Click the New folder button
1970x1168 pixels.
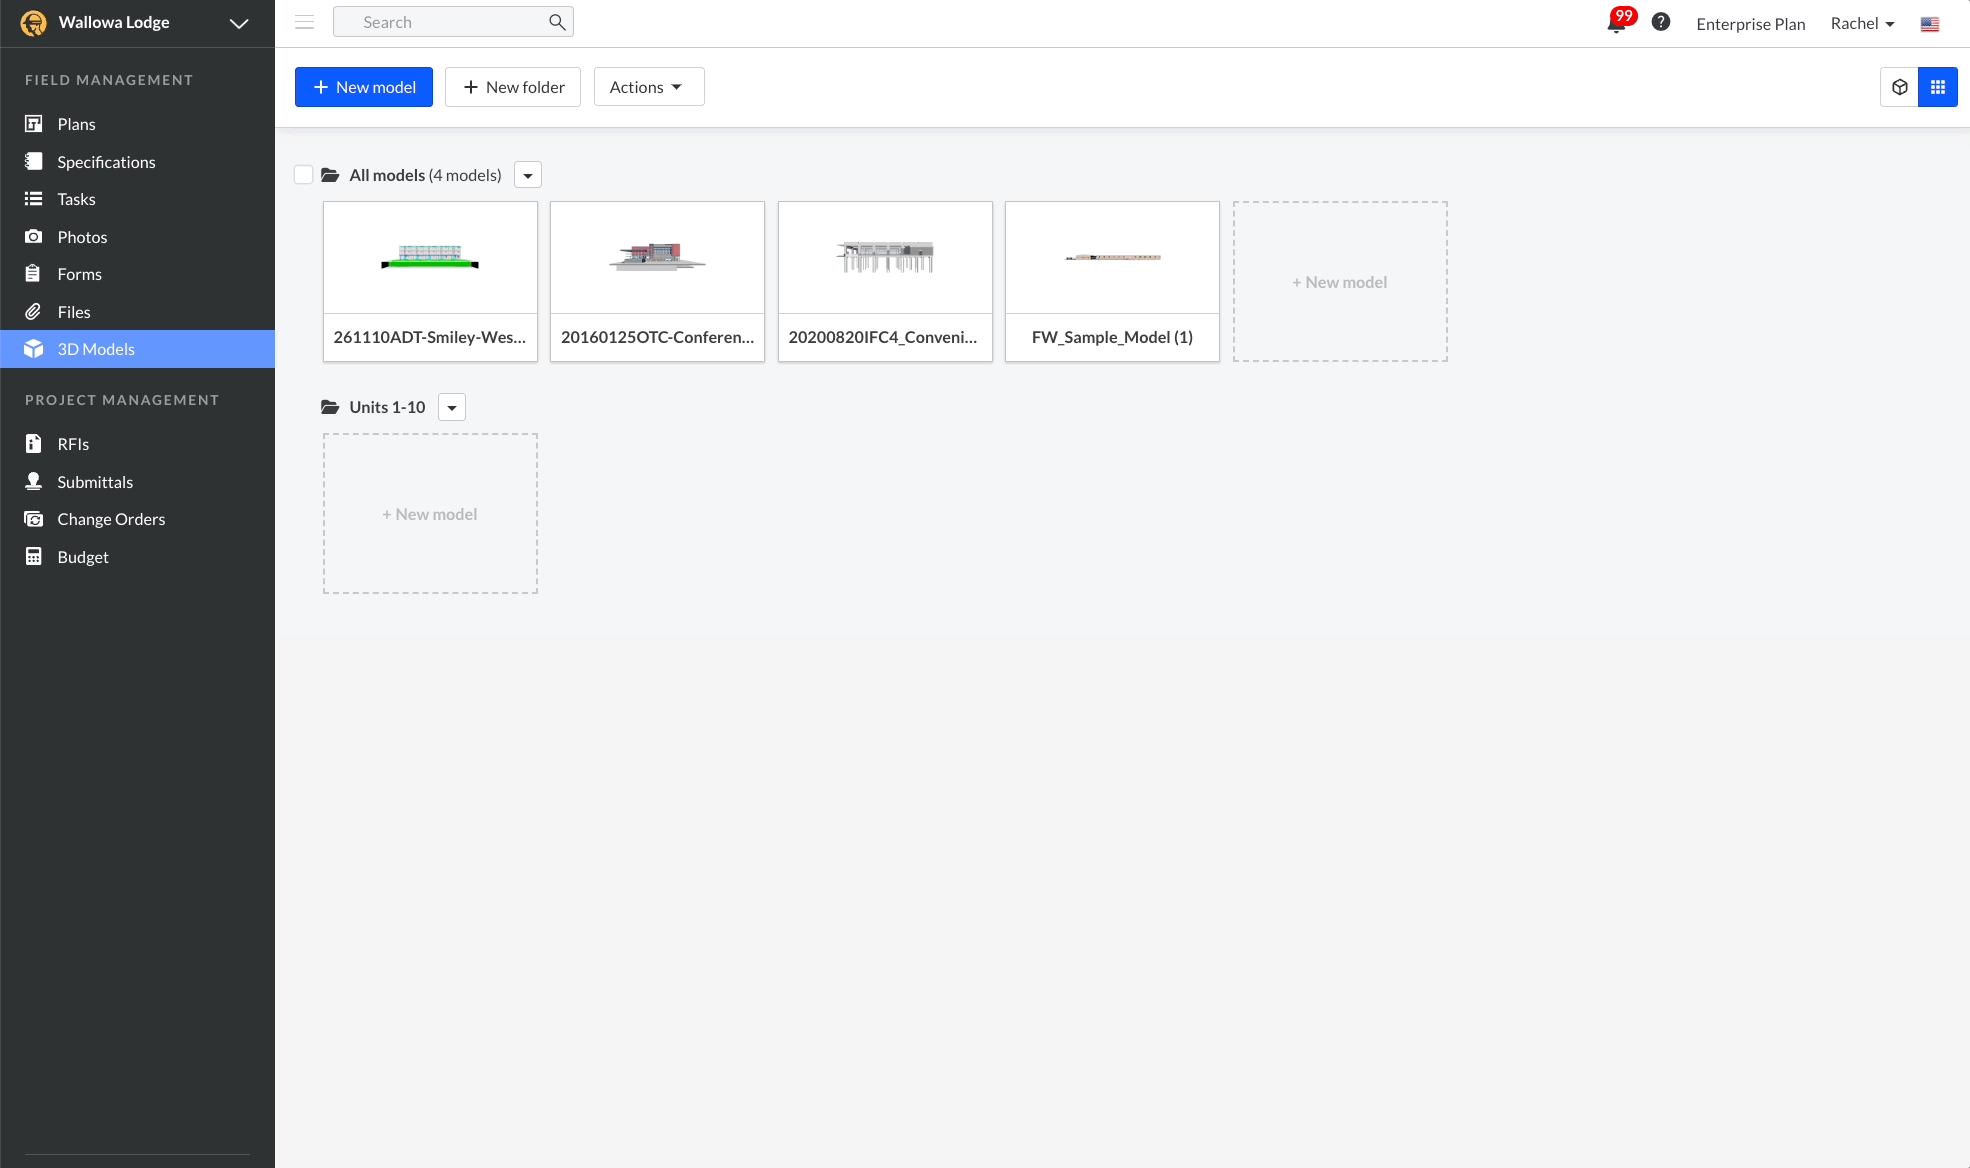[x=513, y=86]
